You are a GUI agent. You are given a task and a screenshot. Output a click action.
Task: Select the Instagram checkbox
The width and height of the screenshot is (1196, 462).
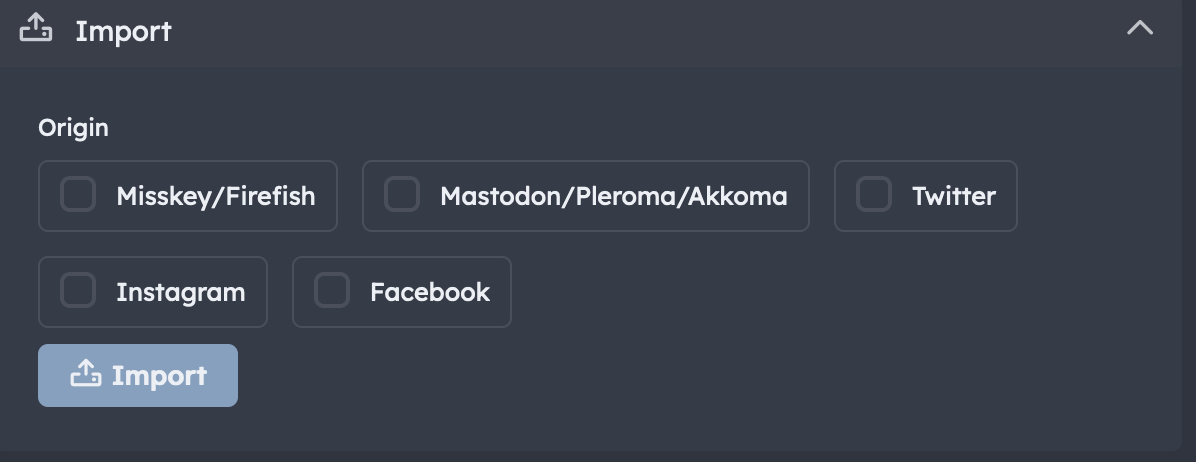click(78, 290)
